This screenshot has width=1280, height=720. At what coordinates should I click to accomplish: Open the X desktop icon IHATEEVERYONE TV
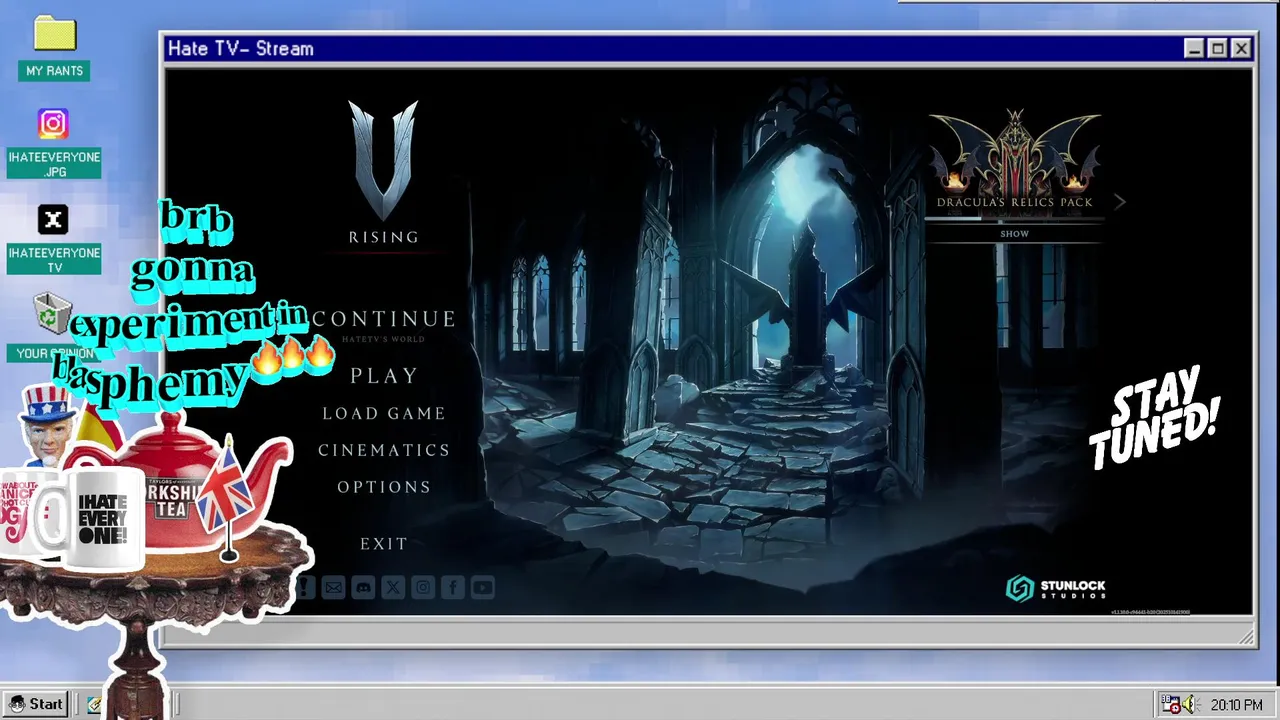pos(54,240)
